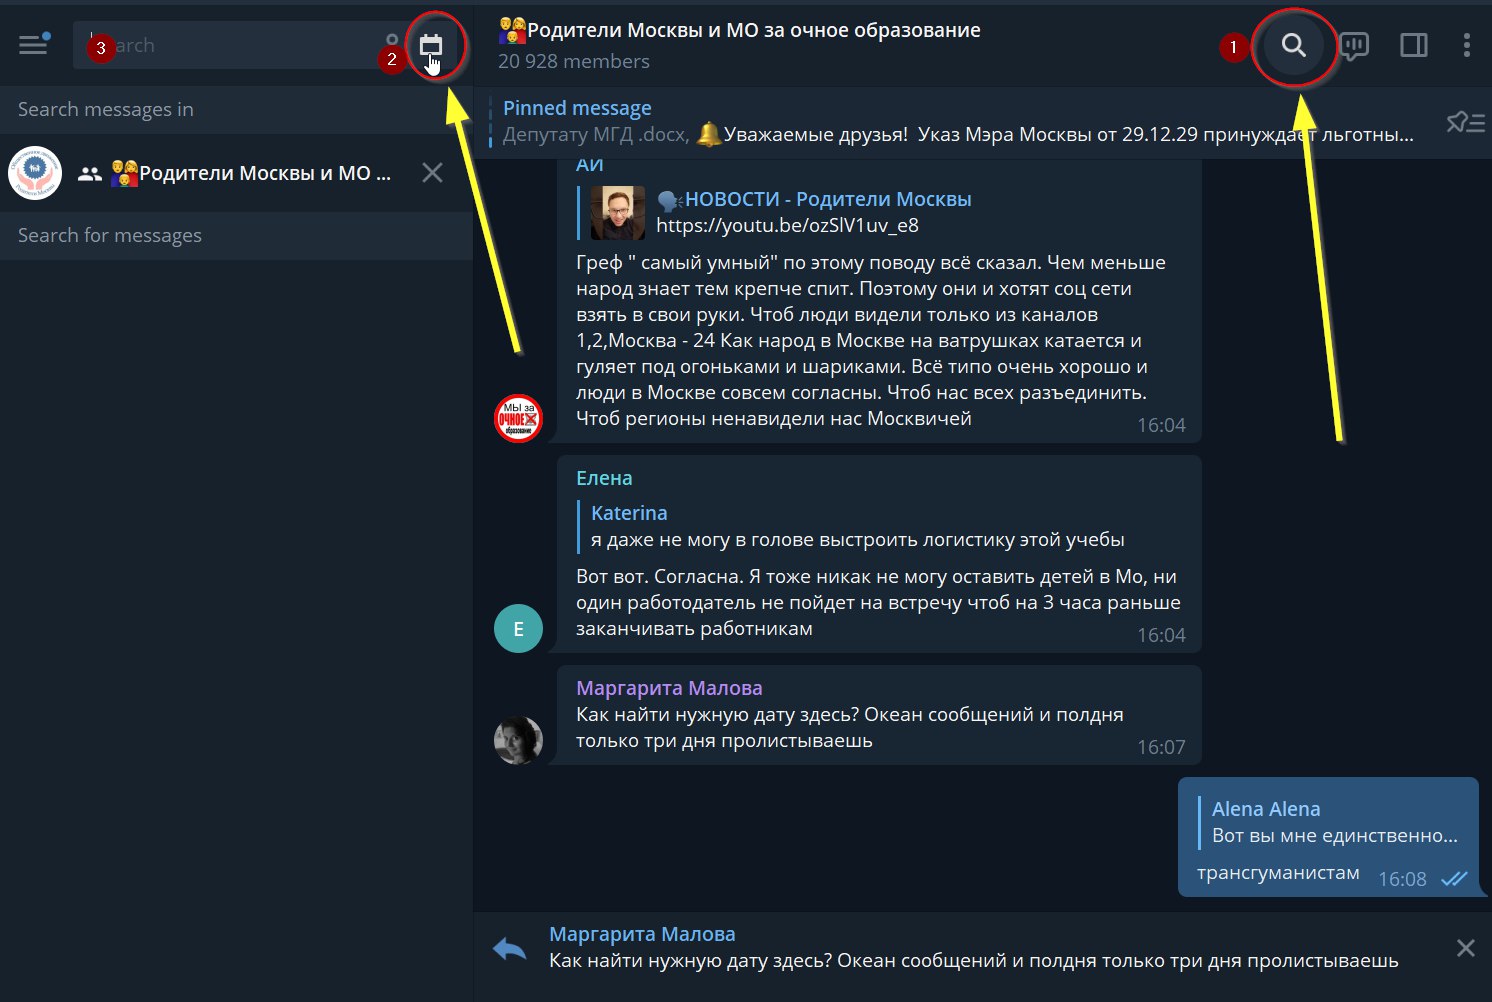
Task: Select Родители Москвы и МО search chat
Action: pos(236,173)
